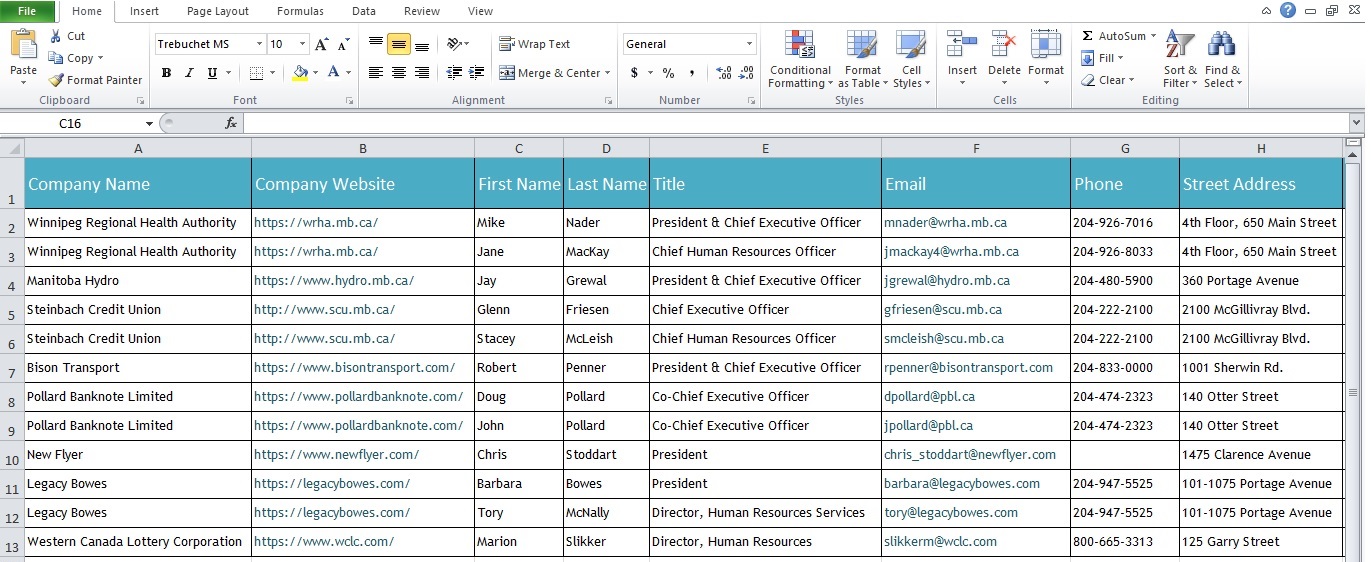Viewport: 1371px width, 562px height.
Task: Open the Name Box dropdown arrow
Action: (x=150, y=123)
